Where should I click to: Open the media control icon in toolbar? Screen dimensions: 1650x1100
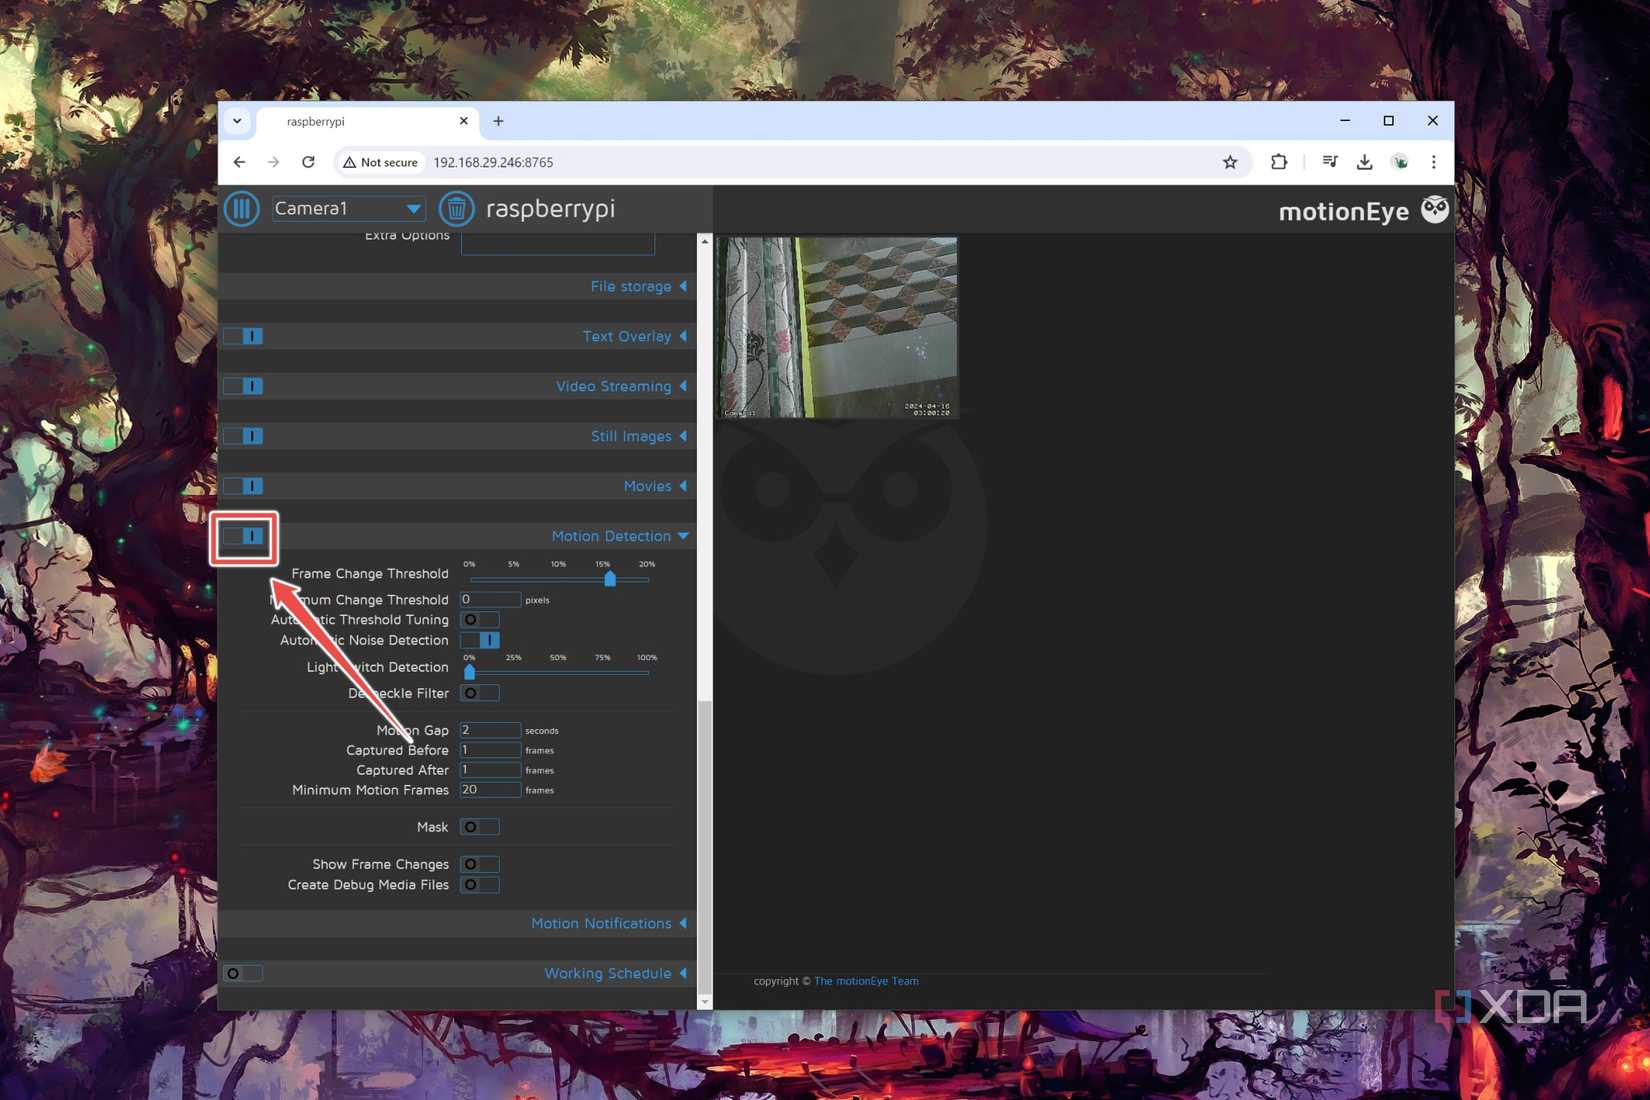tap(1330, 162)
